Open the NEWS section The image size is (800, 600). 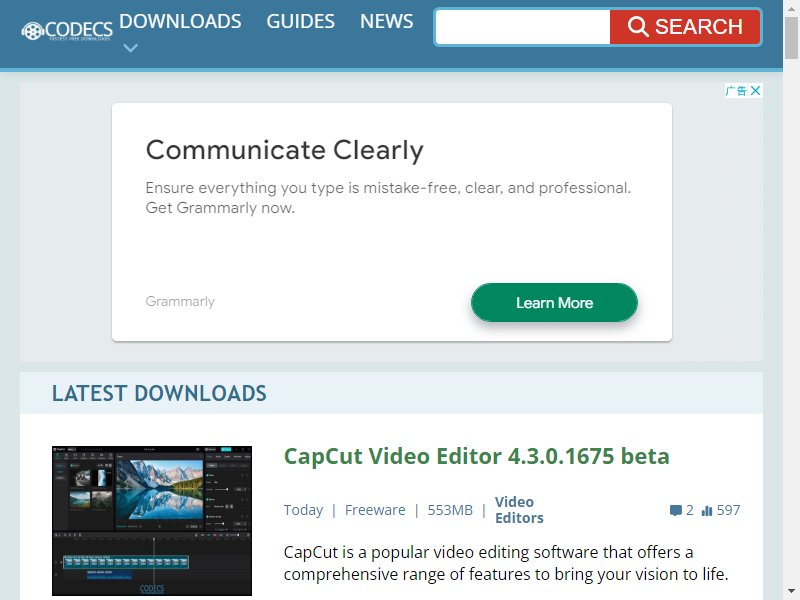(x=387, y=21)
